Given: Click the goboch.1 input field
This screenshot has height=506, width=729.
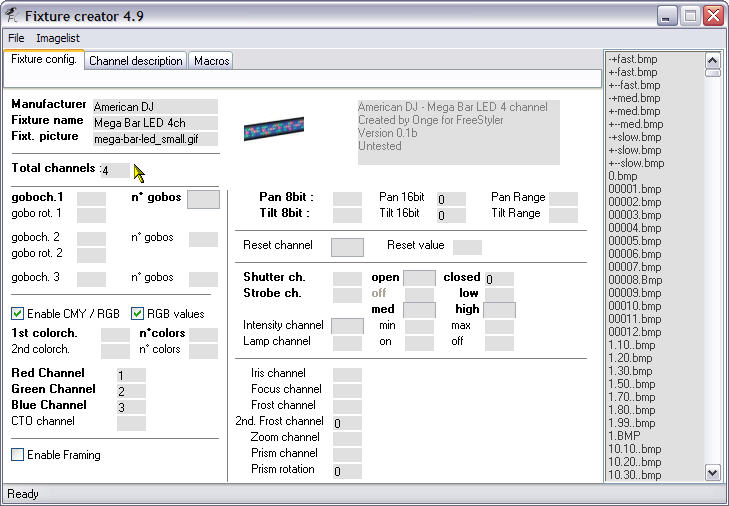Looking at the screenshot, I should [91, 199].
